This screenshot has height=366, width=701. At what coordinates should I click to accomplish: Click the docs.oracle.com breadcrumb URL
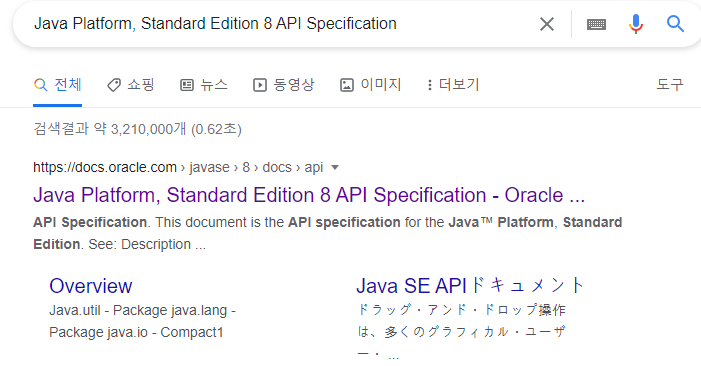click(x=178, y=168)
